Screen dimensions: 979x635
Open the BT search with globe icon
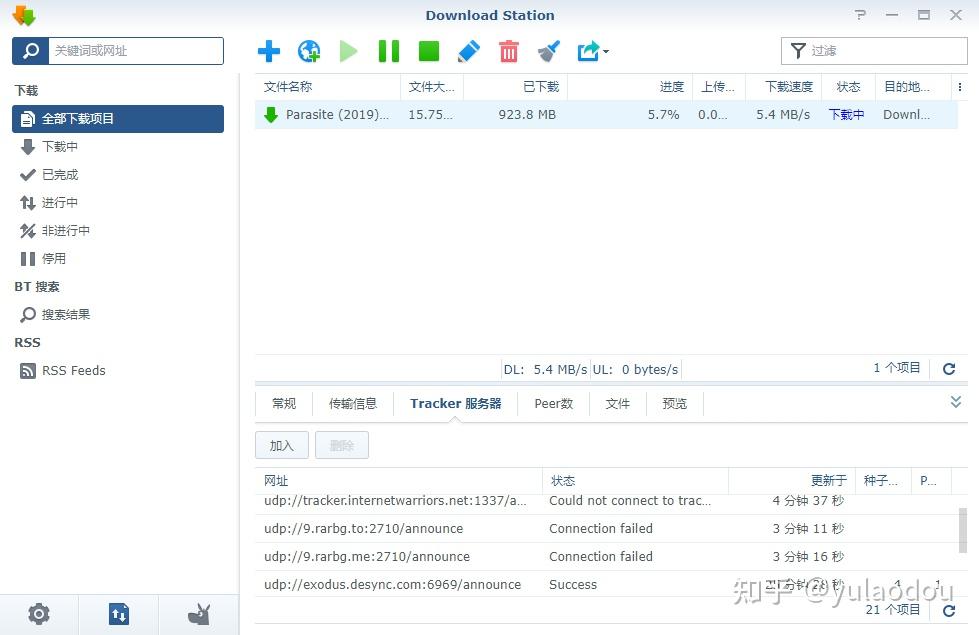[309, 51]
